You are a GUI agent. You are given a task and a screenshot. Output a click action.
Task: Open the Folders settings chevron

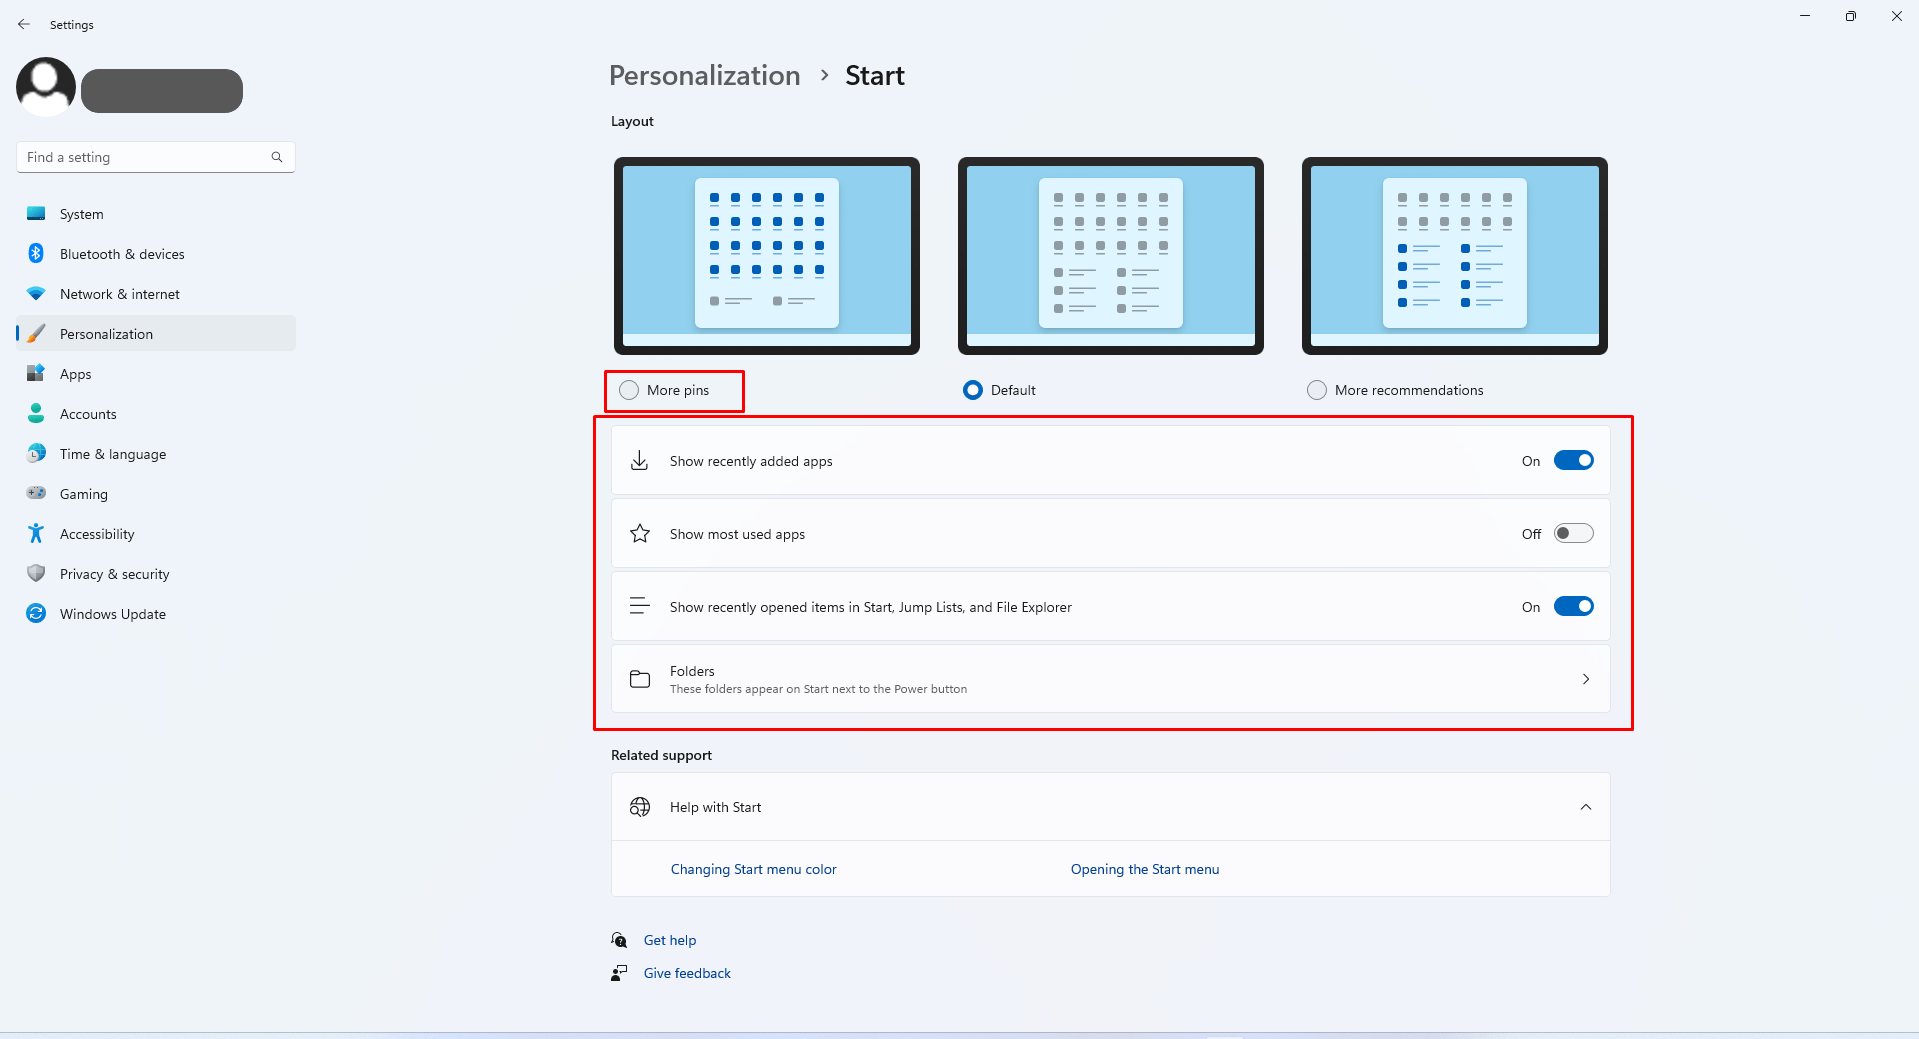click(x=1585, y=679)
